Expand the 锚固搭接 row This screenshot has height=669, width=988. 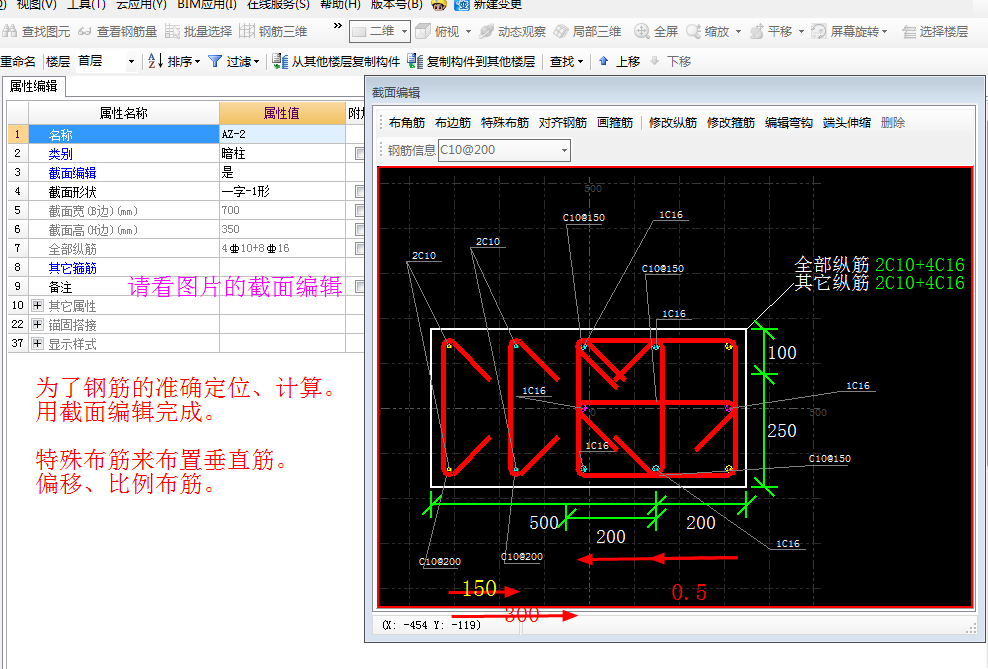tap(37, 324)
